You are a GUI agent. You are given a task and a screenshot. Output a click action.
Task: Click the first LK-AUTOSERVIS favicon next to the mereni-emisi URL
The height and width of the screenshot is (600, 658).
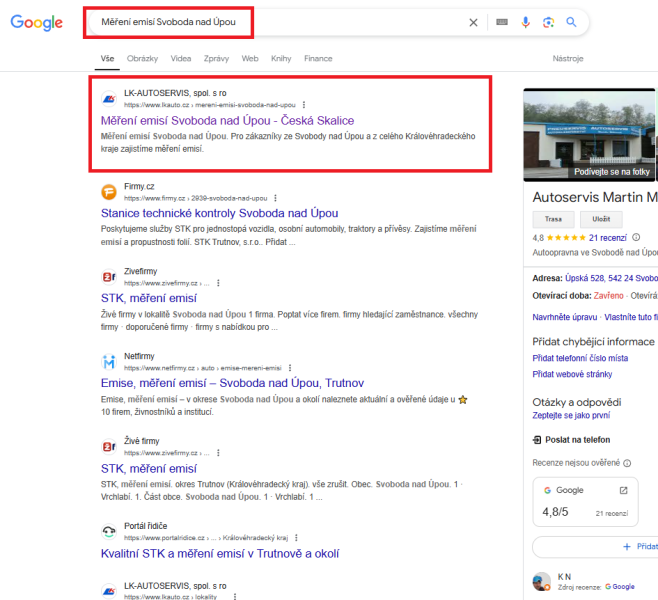pyautogui.click(x=109, y=99)
